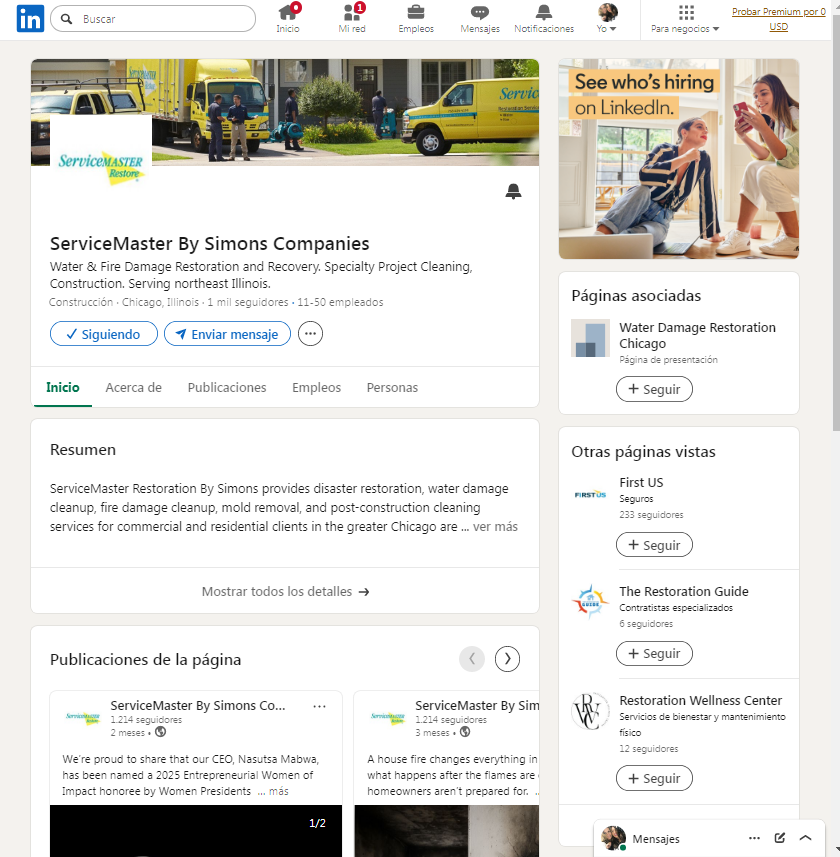The image size is (840, 857).
Task: Open messaging panel options ellipsis
Action: pos(754,838)
